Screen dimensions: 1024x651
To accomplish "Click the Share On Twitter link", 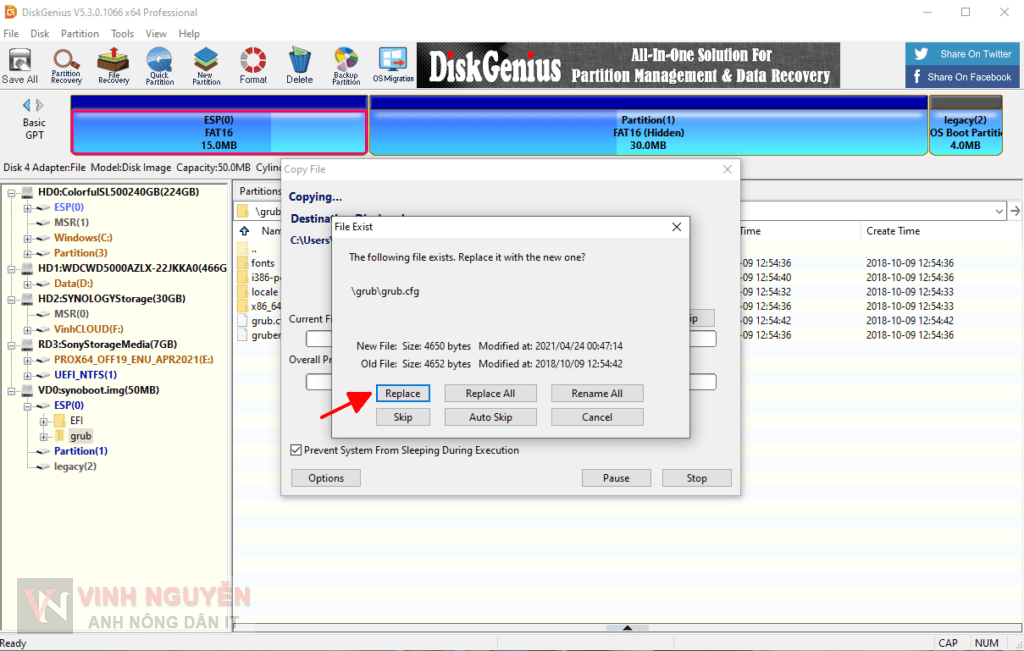I will point(965,54).
